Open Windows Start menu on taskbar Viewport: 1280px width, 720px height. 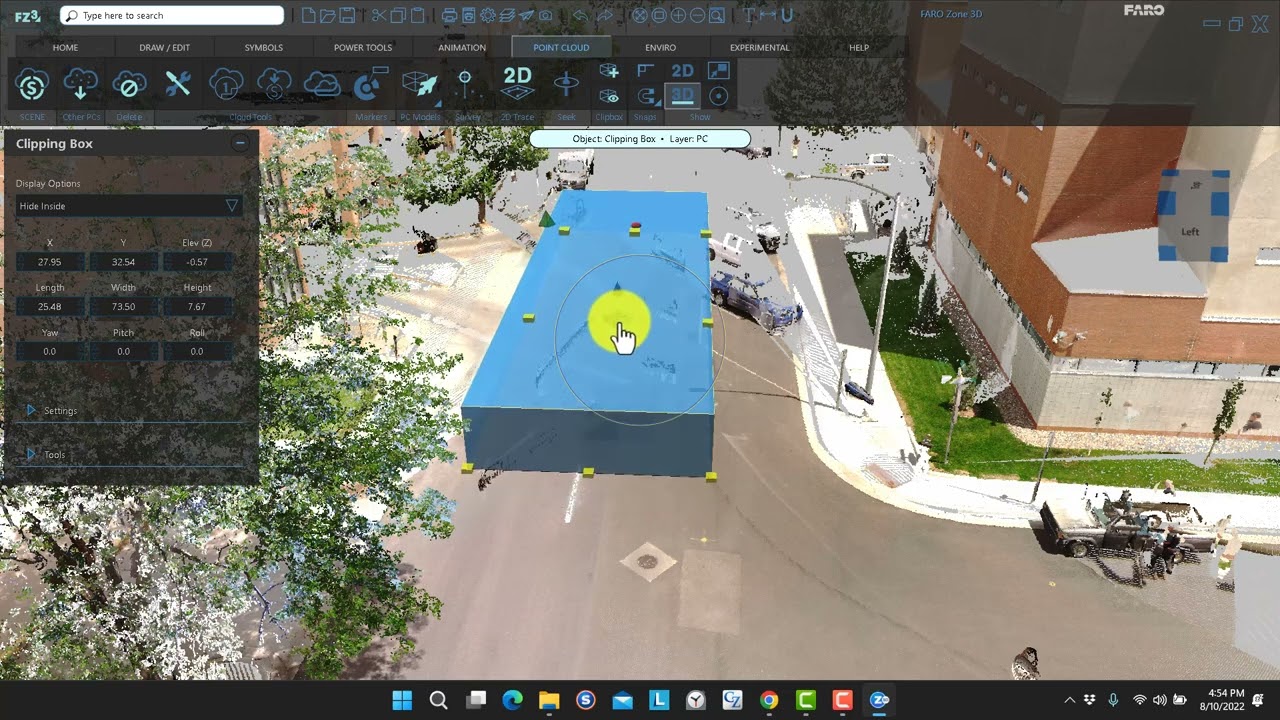pos(402,700)
